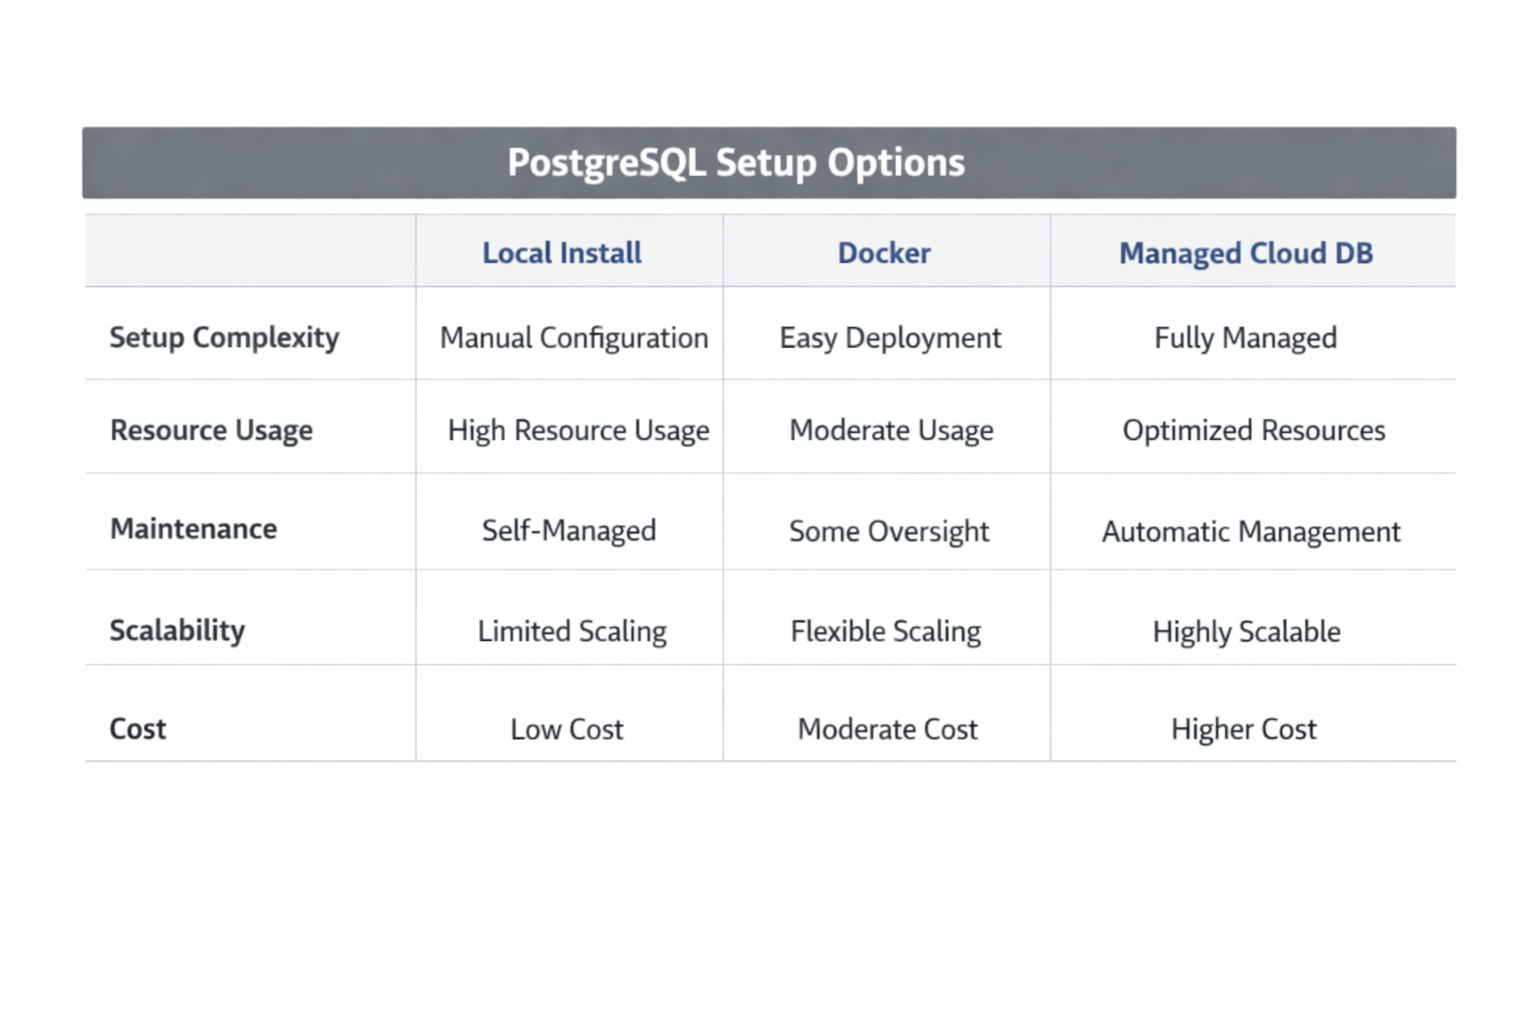Click the Maintenance row label
Image resolution: width=1536 pixels, height=1024 pixels.
(x=193, y=528)
